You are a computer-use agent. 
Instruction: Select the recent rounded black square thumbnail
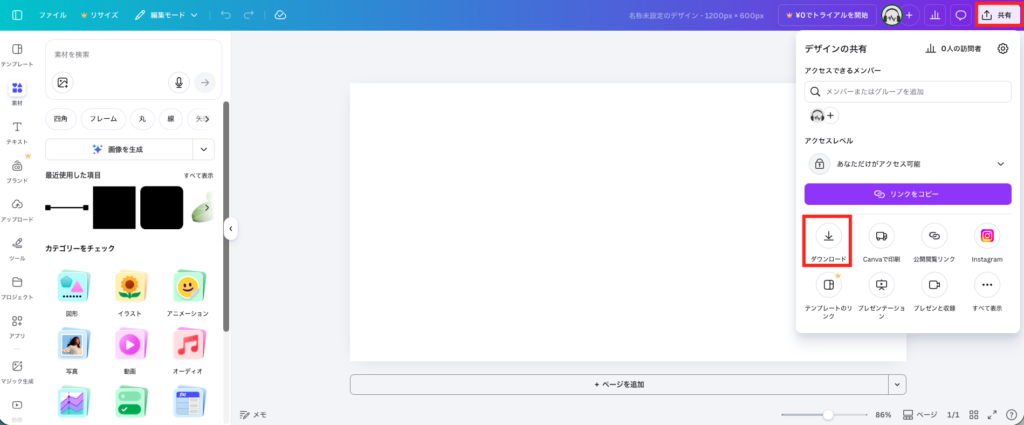pos(162,208)
